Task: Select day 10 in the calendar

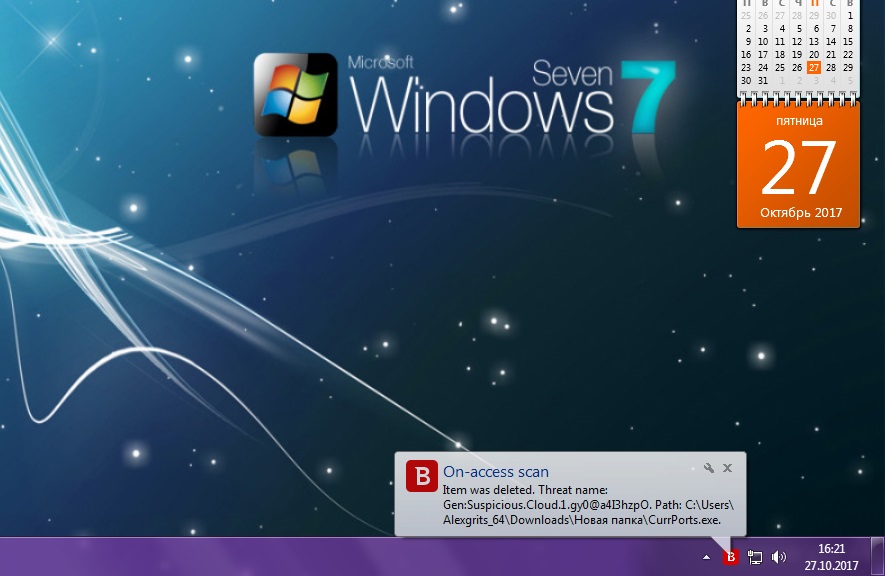Action: click(763, 41)
